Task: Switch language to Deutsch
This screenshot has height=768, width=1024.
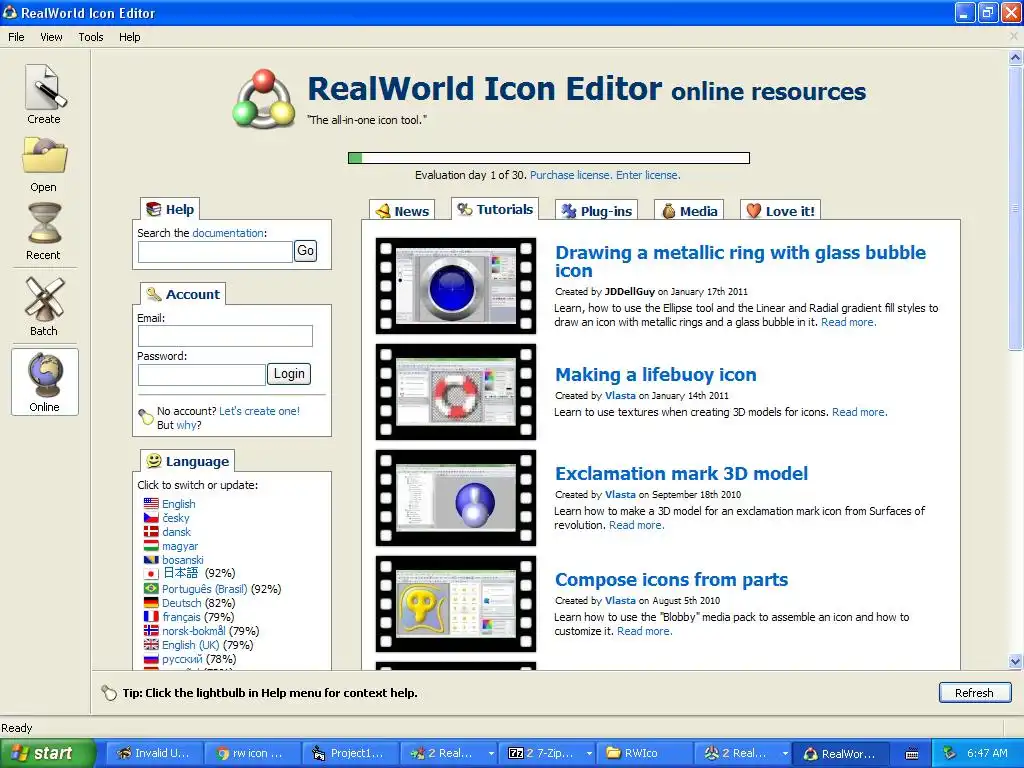Action: point(182,603)
